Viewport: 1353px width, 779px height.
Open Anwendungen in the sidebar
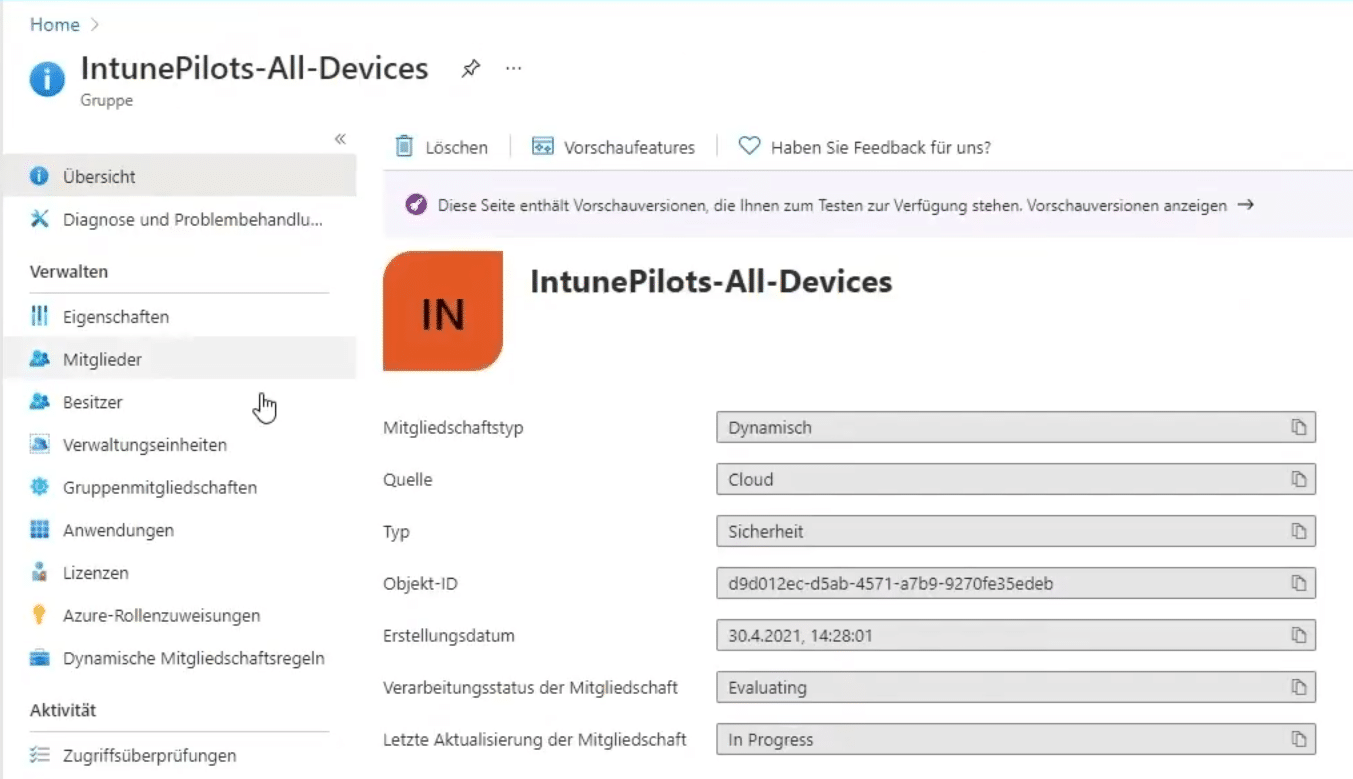(178, 530)
